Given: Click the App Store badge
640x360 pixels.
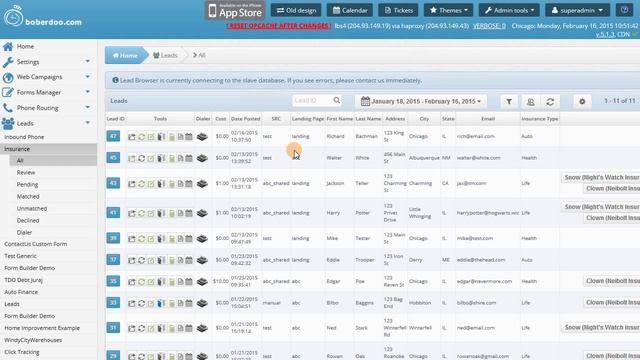Looking at the screenshot, I should (235, 11).
